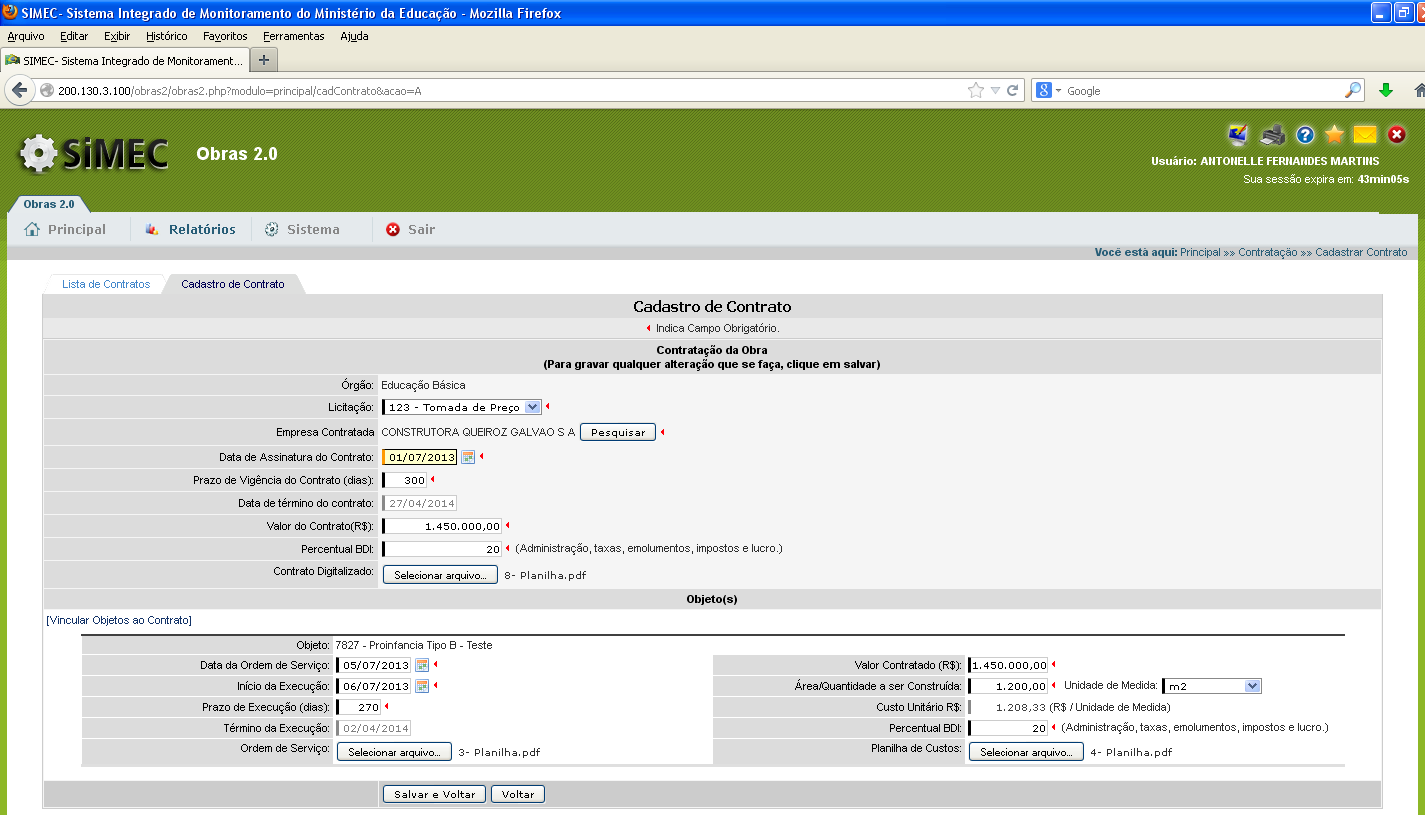Click the browser URL address bar
Image resolution: width=1425 pixels, height=815 pixels.
pos(500,90)
